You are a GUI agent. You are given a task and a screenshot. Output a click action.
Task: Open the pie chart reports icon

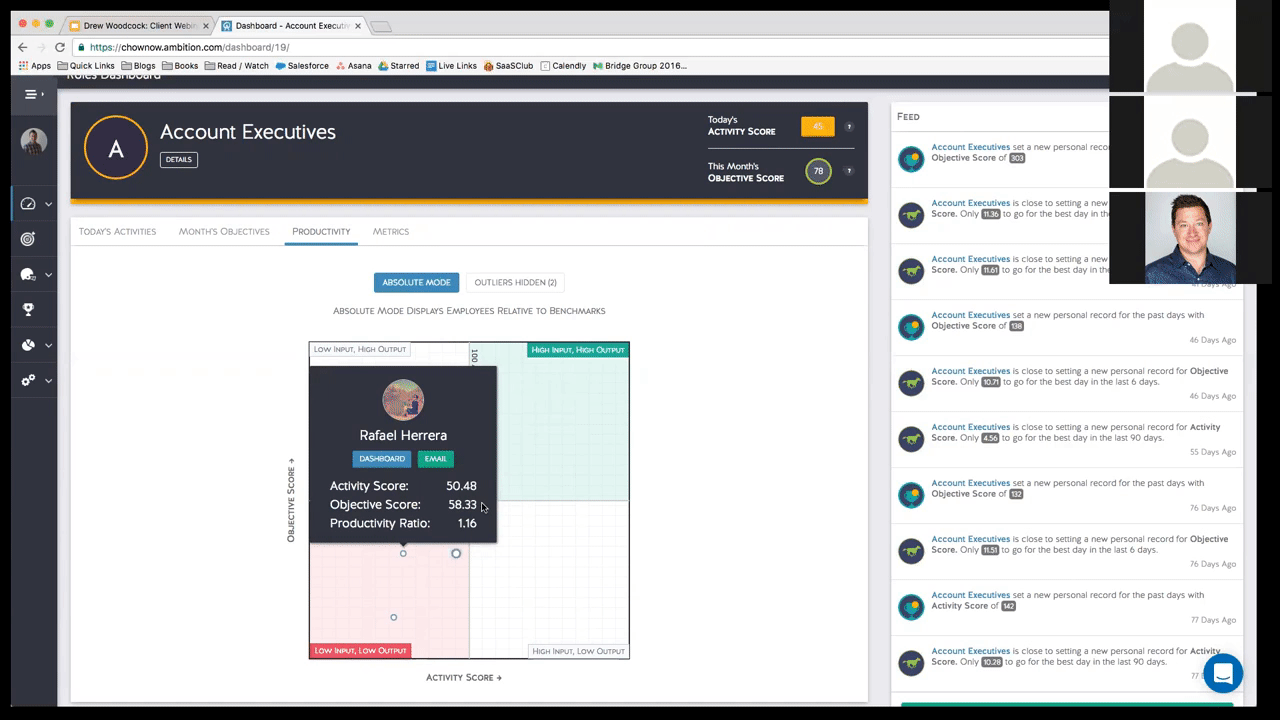[28, 345]
